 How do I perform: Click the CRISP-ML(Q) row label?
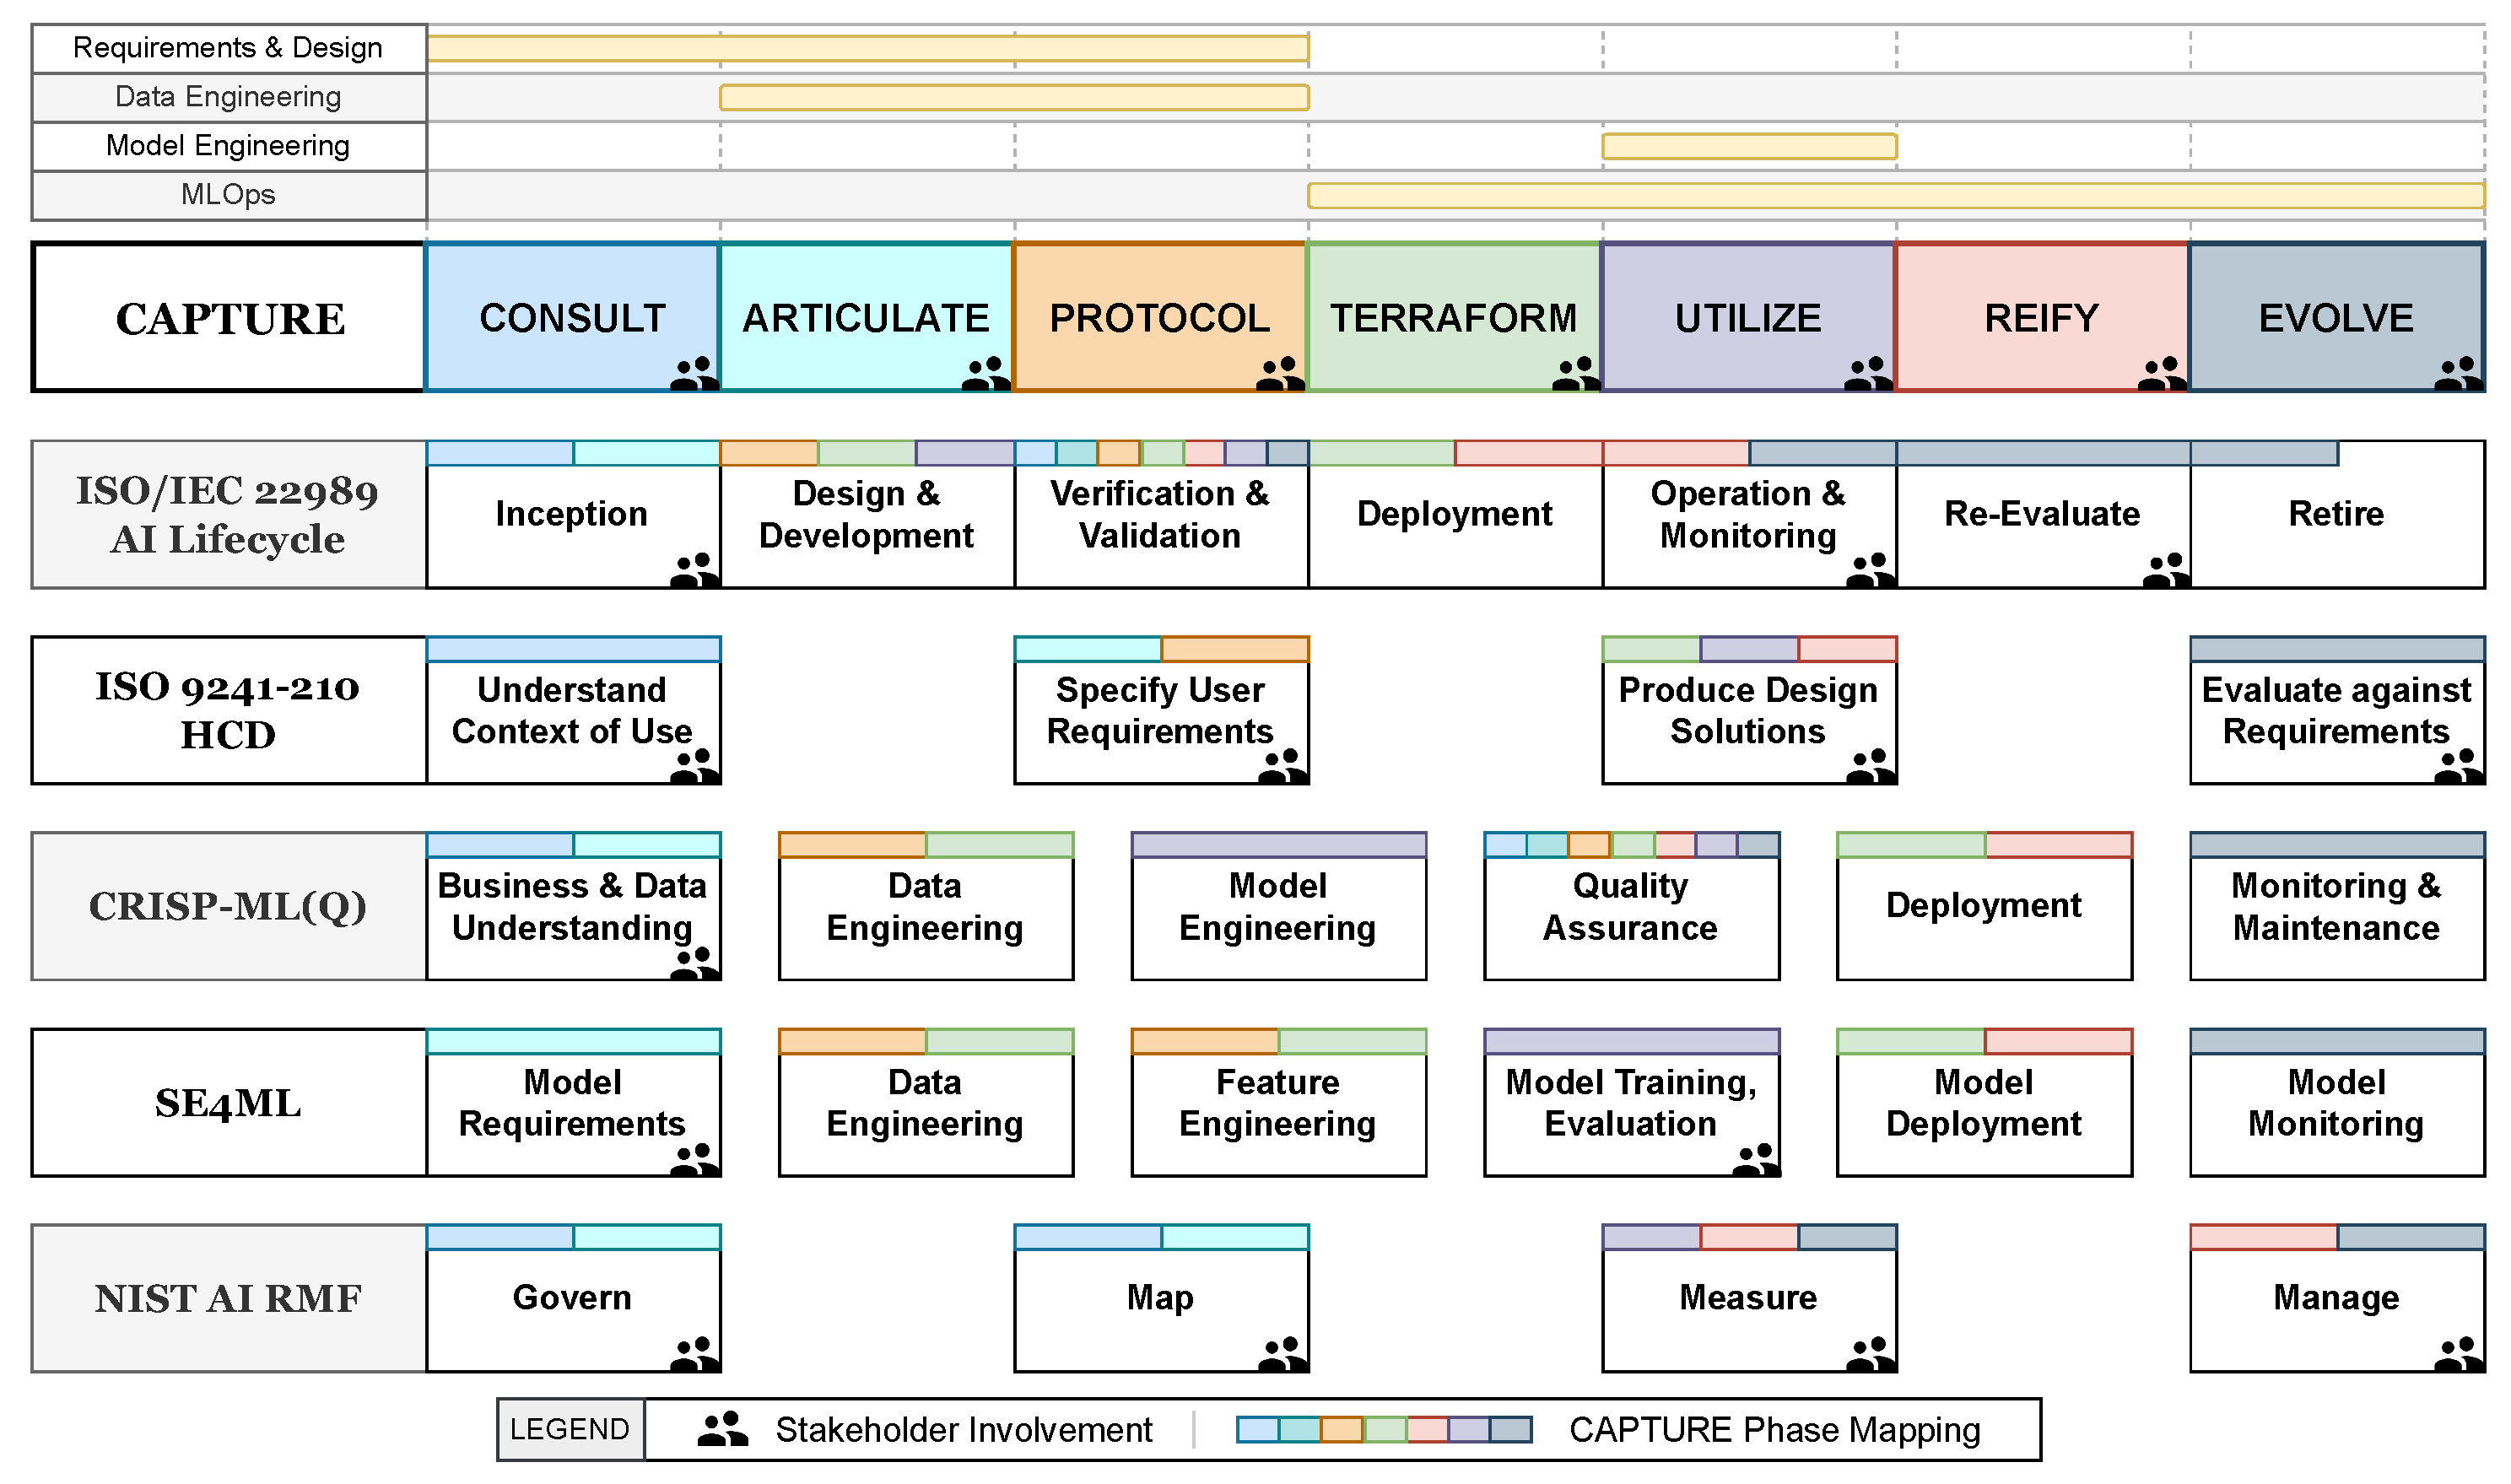click(x=229, y=907)
